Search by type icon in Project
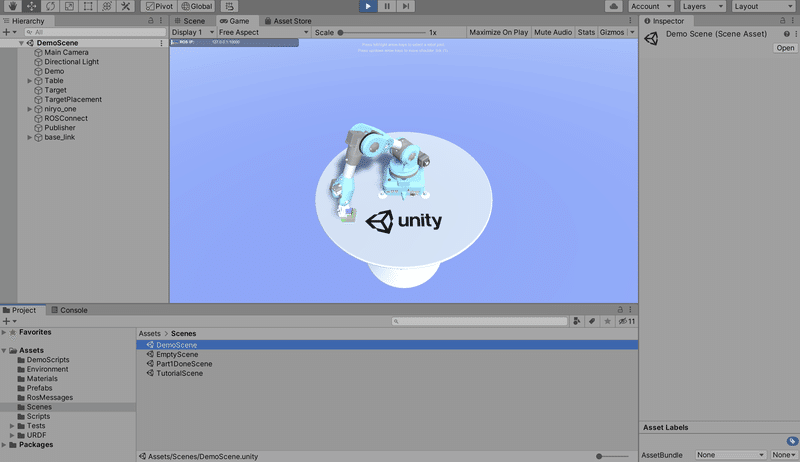 coord(577,321)
